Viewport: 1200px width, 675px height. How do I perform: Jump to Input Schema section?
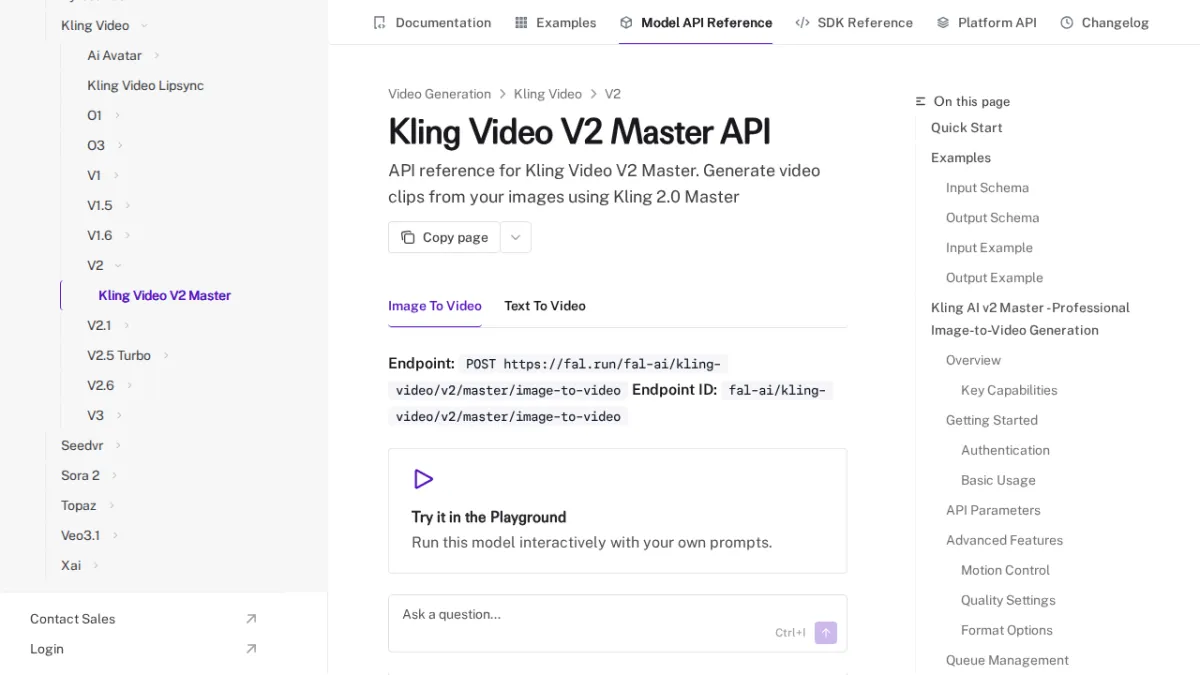pyautogui.click(x=987, y=188)
